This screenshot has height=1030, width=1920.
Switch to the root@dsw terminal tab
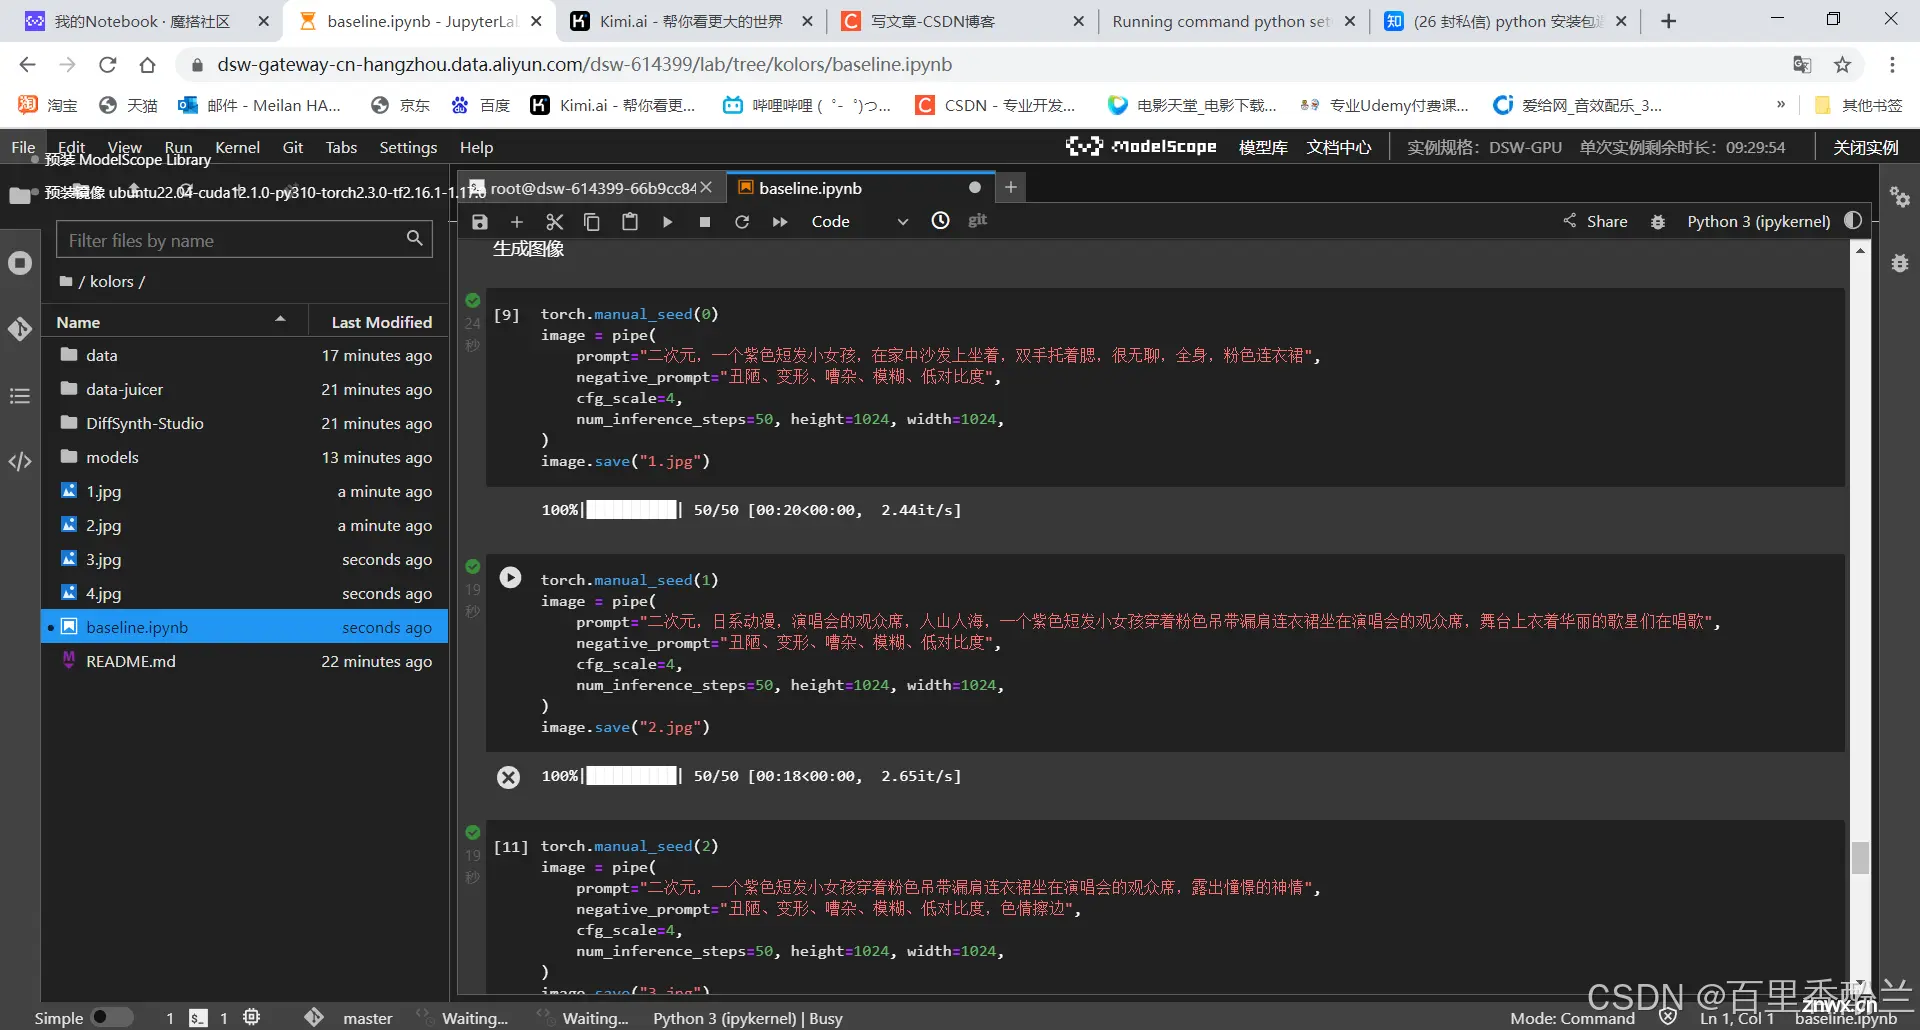click(x=592, y=188)
